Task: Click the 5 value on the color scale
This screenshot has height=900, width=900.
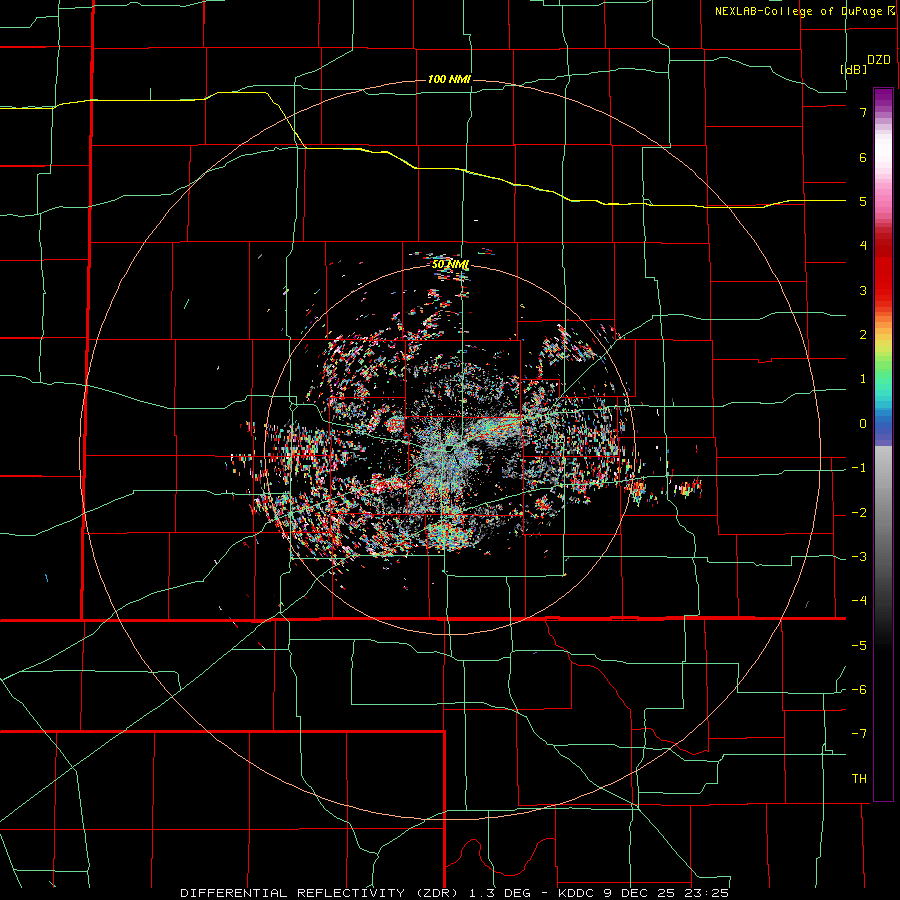Action: 863,201
